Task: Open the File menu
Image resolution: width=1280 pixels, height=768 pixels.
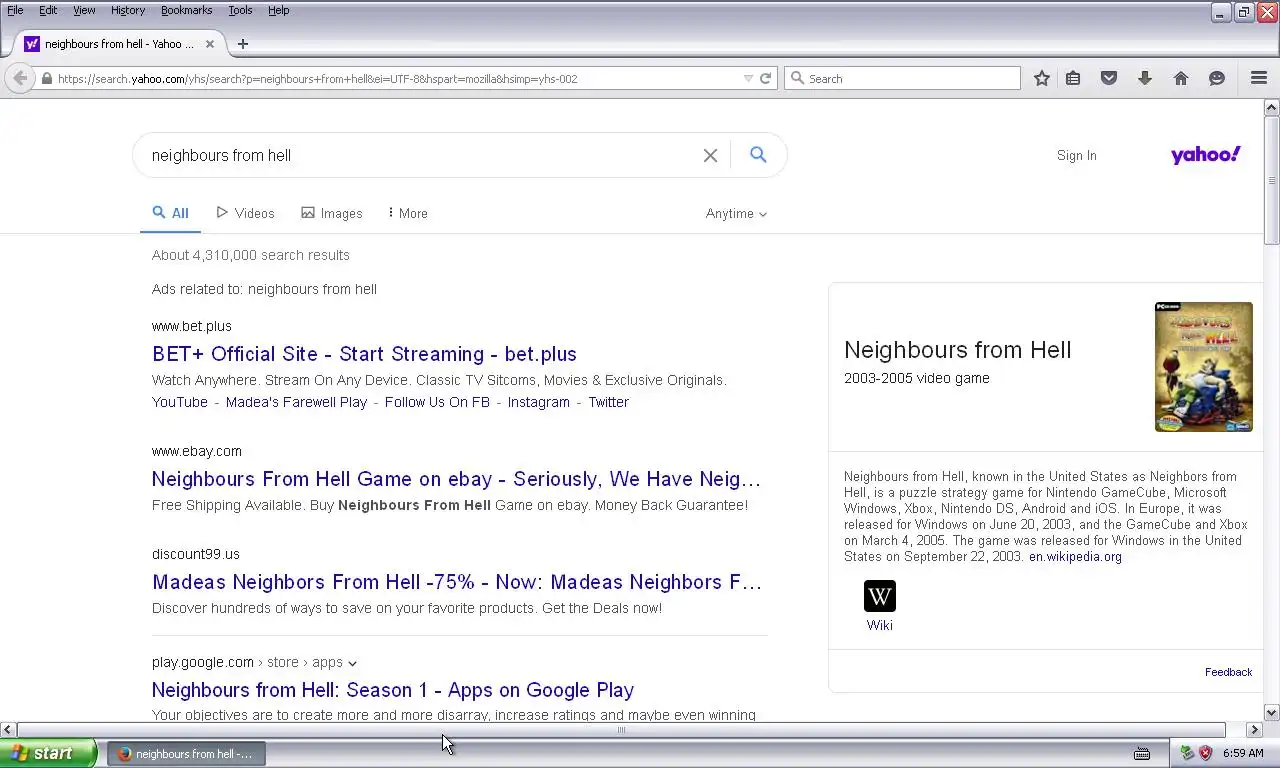Action: pyautogui.click(x=15, y=10)
